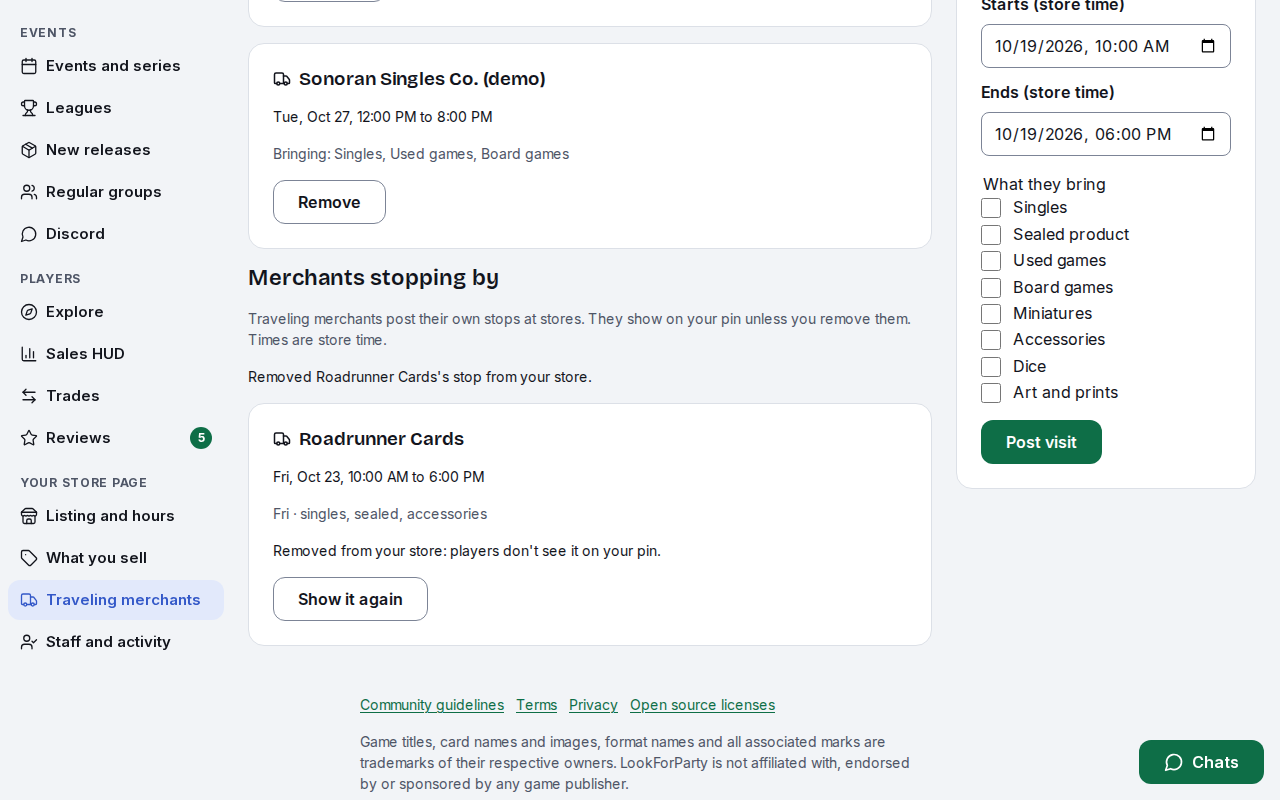This screenshot has height=800, width=1280.
Task: Check the Dice checkbox
Action: [991, 367]
